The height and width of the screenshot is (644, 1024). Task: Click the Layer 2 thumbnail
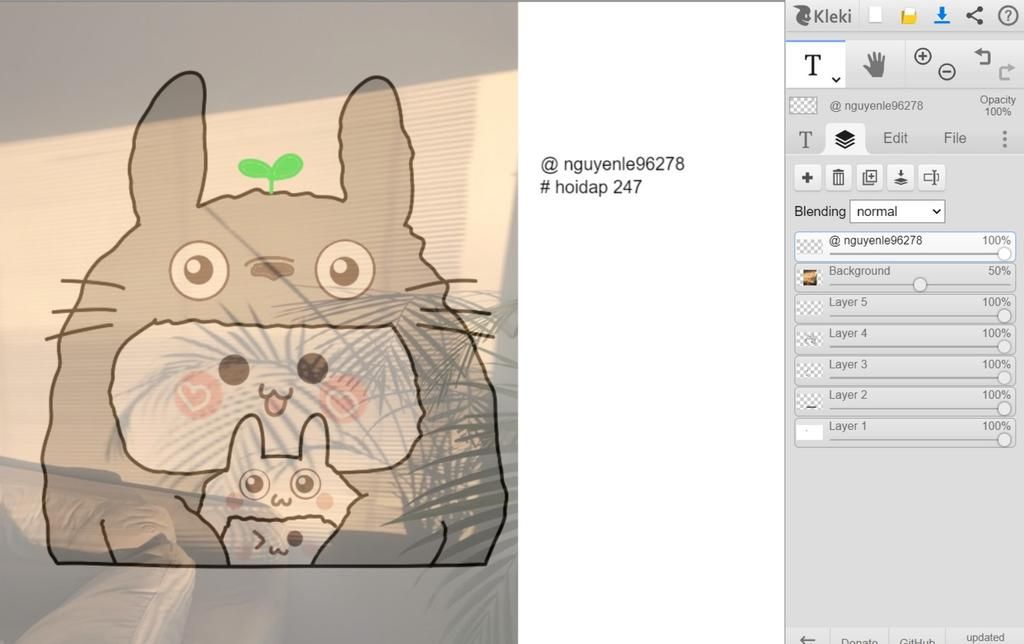(810, 401)
